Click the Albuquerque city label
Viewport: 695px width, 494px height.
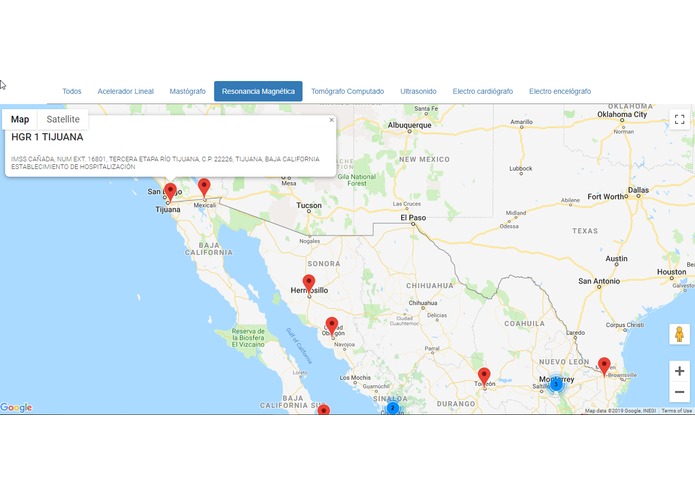[410, 125]
